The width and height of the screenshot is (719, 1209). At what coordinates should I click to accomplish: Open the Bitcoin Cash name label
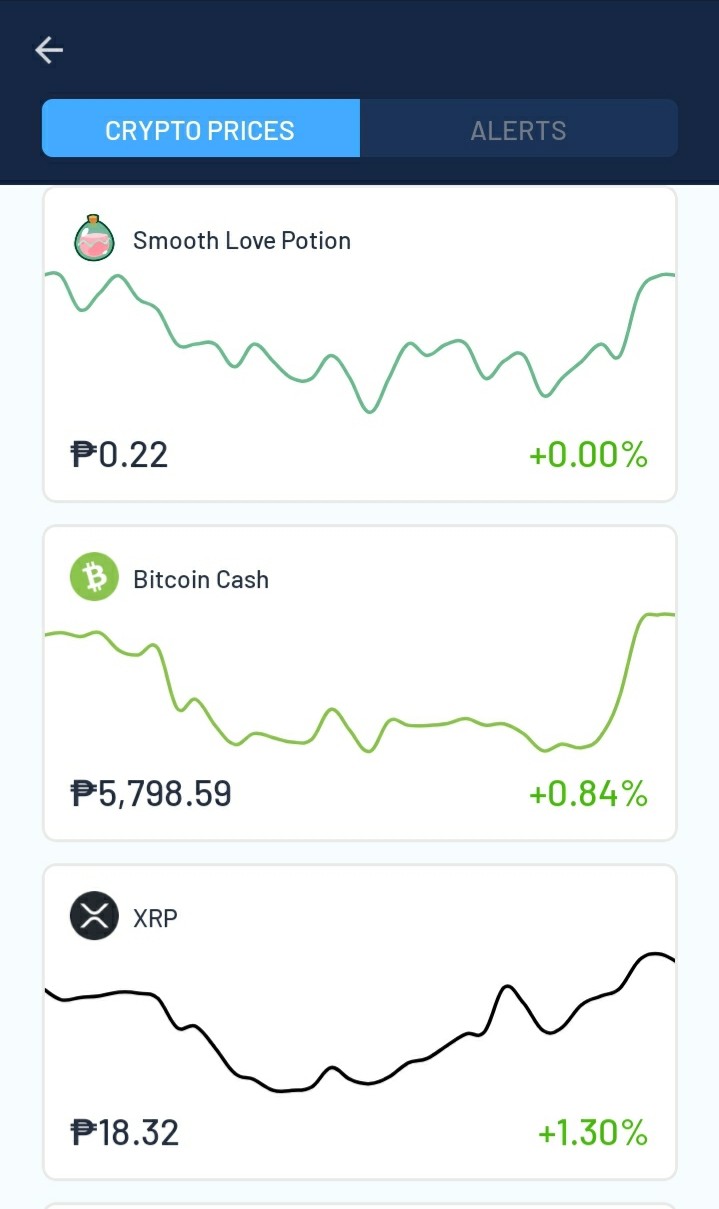201,580
